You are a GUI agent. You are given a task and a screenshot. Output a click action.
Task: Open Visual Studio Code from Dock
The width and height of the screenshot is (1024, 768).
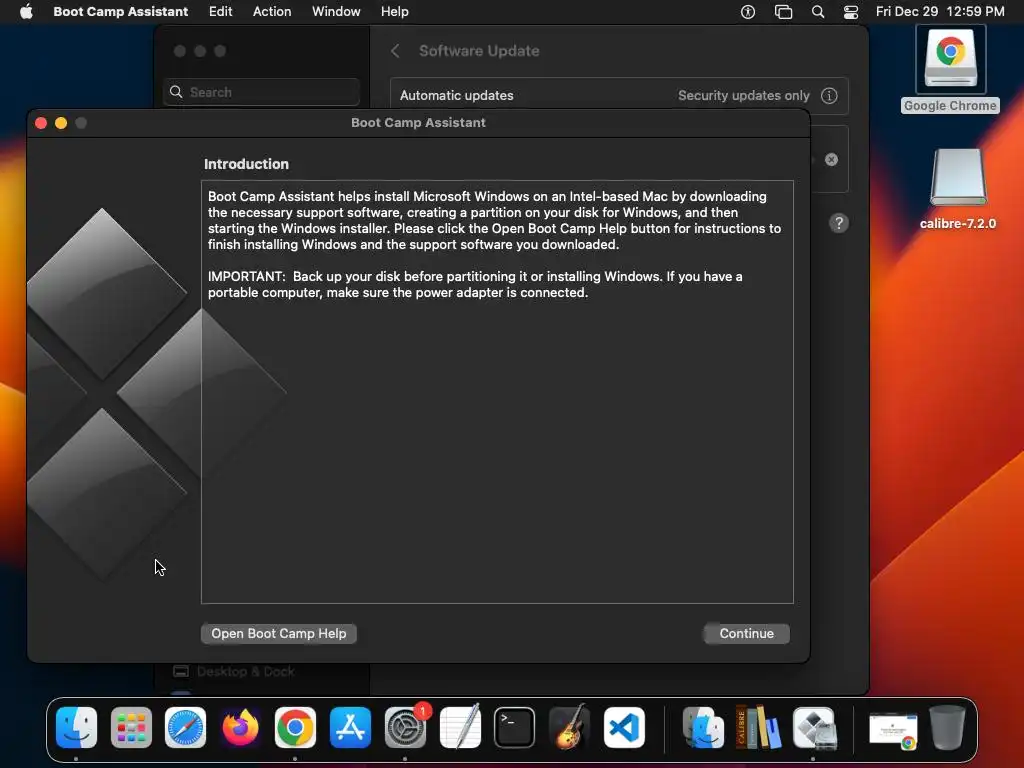pos(624,728)
